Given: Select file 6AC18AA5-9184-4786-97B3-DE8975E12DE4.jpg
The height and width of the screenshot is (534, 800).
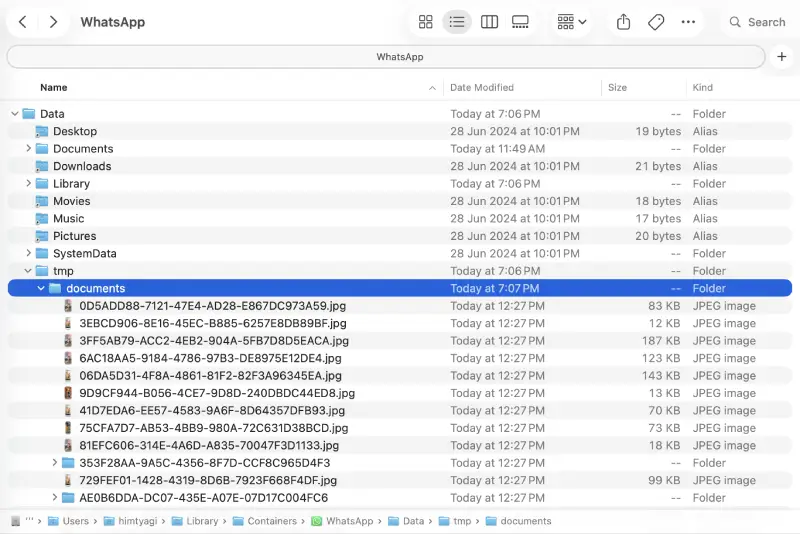Looking at the screenshot, I should pos(210,358).
